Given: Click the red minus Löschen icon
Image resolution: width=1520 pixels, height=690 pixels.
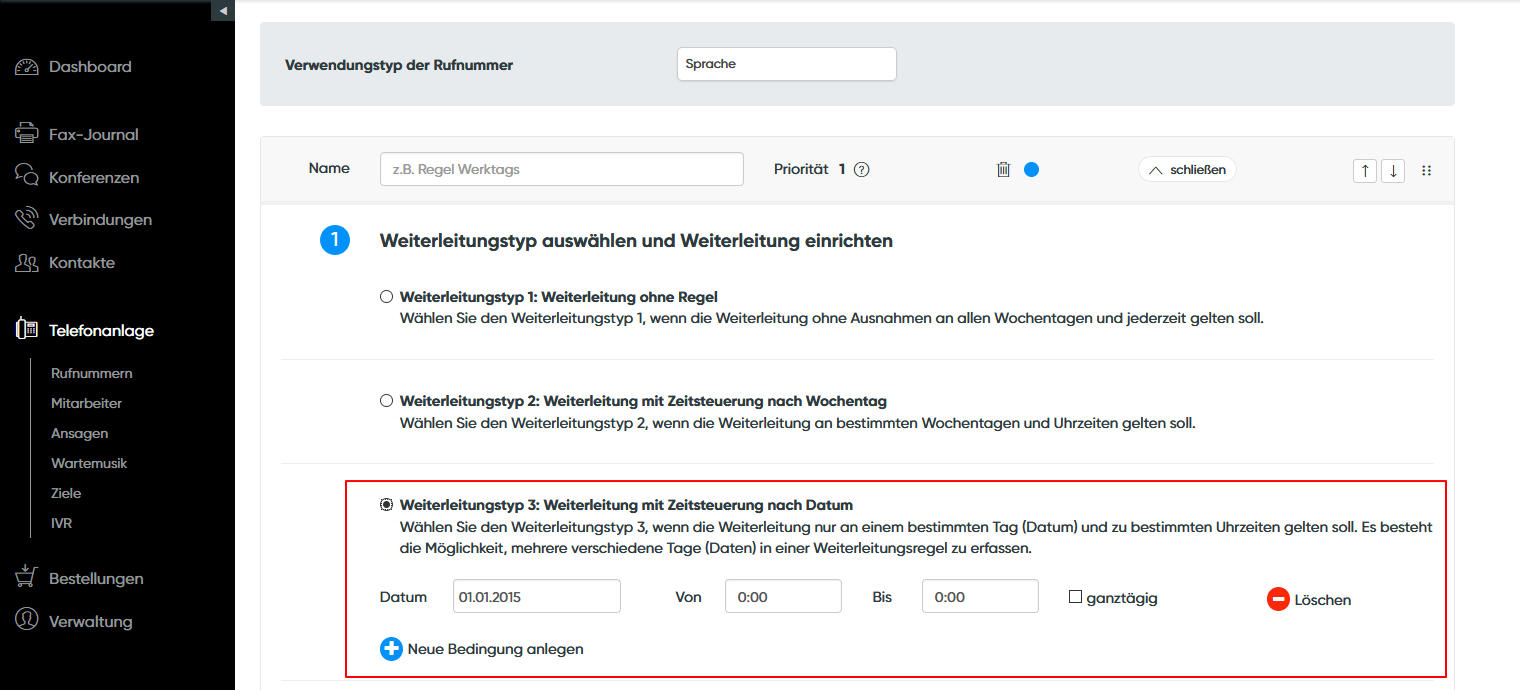Looking at the screenshot, I should click(x=1278, y=600).
